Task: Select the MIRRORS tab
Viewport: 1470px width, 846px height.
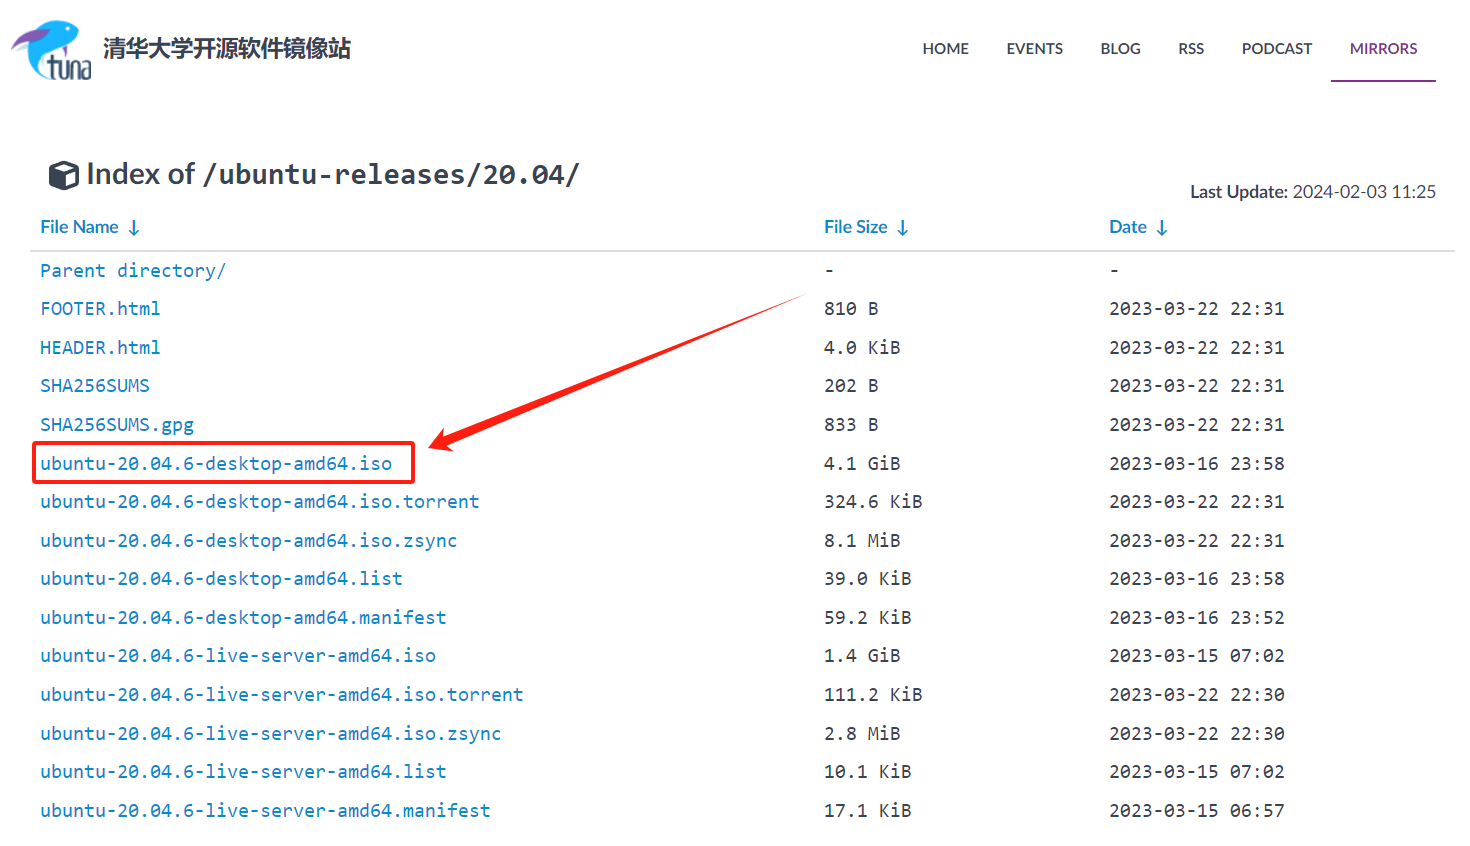Action: [1382, 48]
